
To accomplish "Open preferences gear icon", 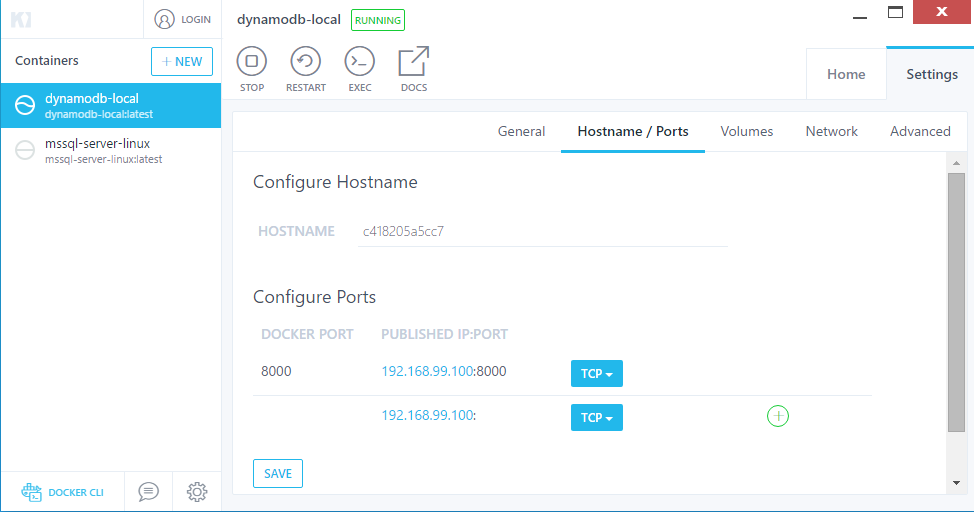I will click(x=197, y=491).
